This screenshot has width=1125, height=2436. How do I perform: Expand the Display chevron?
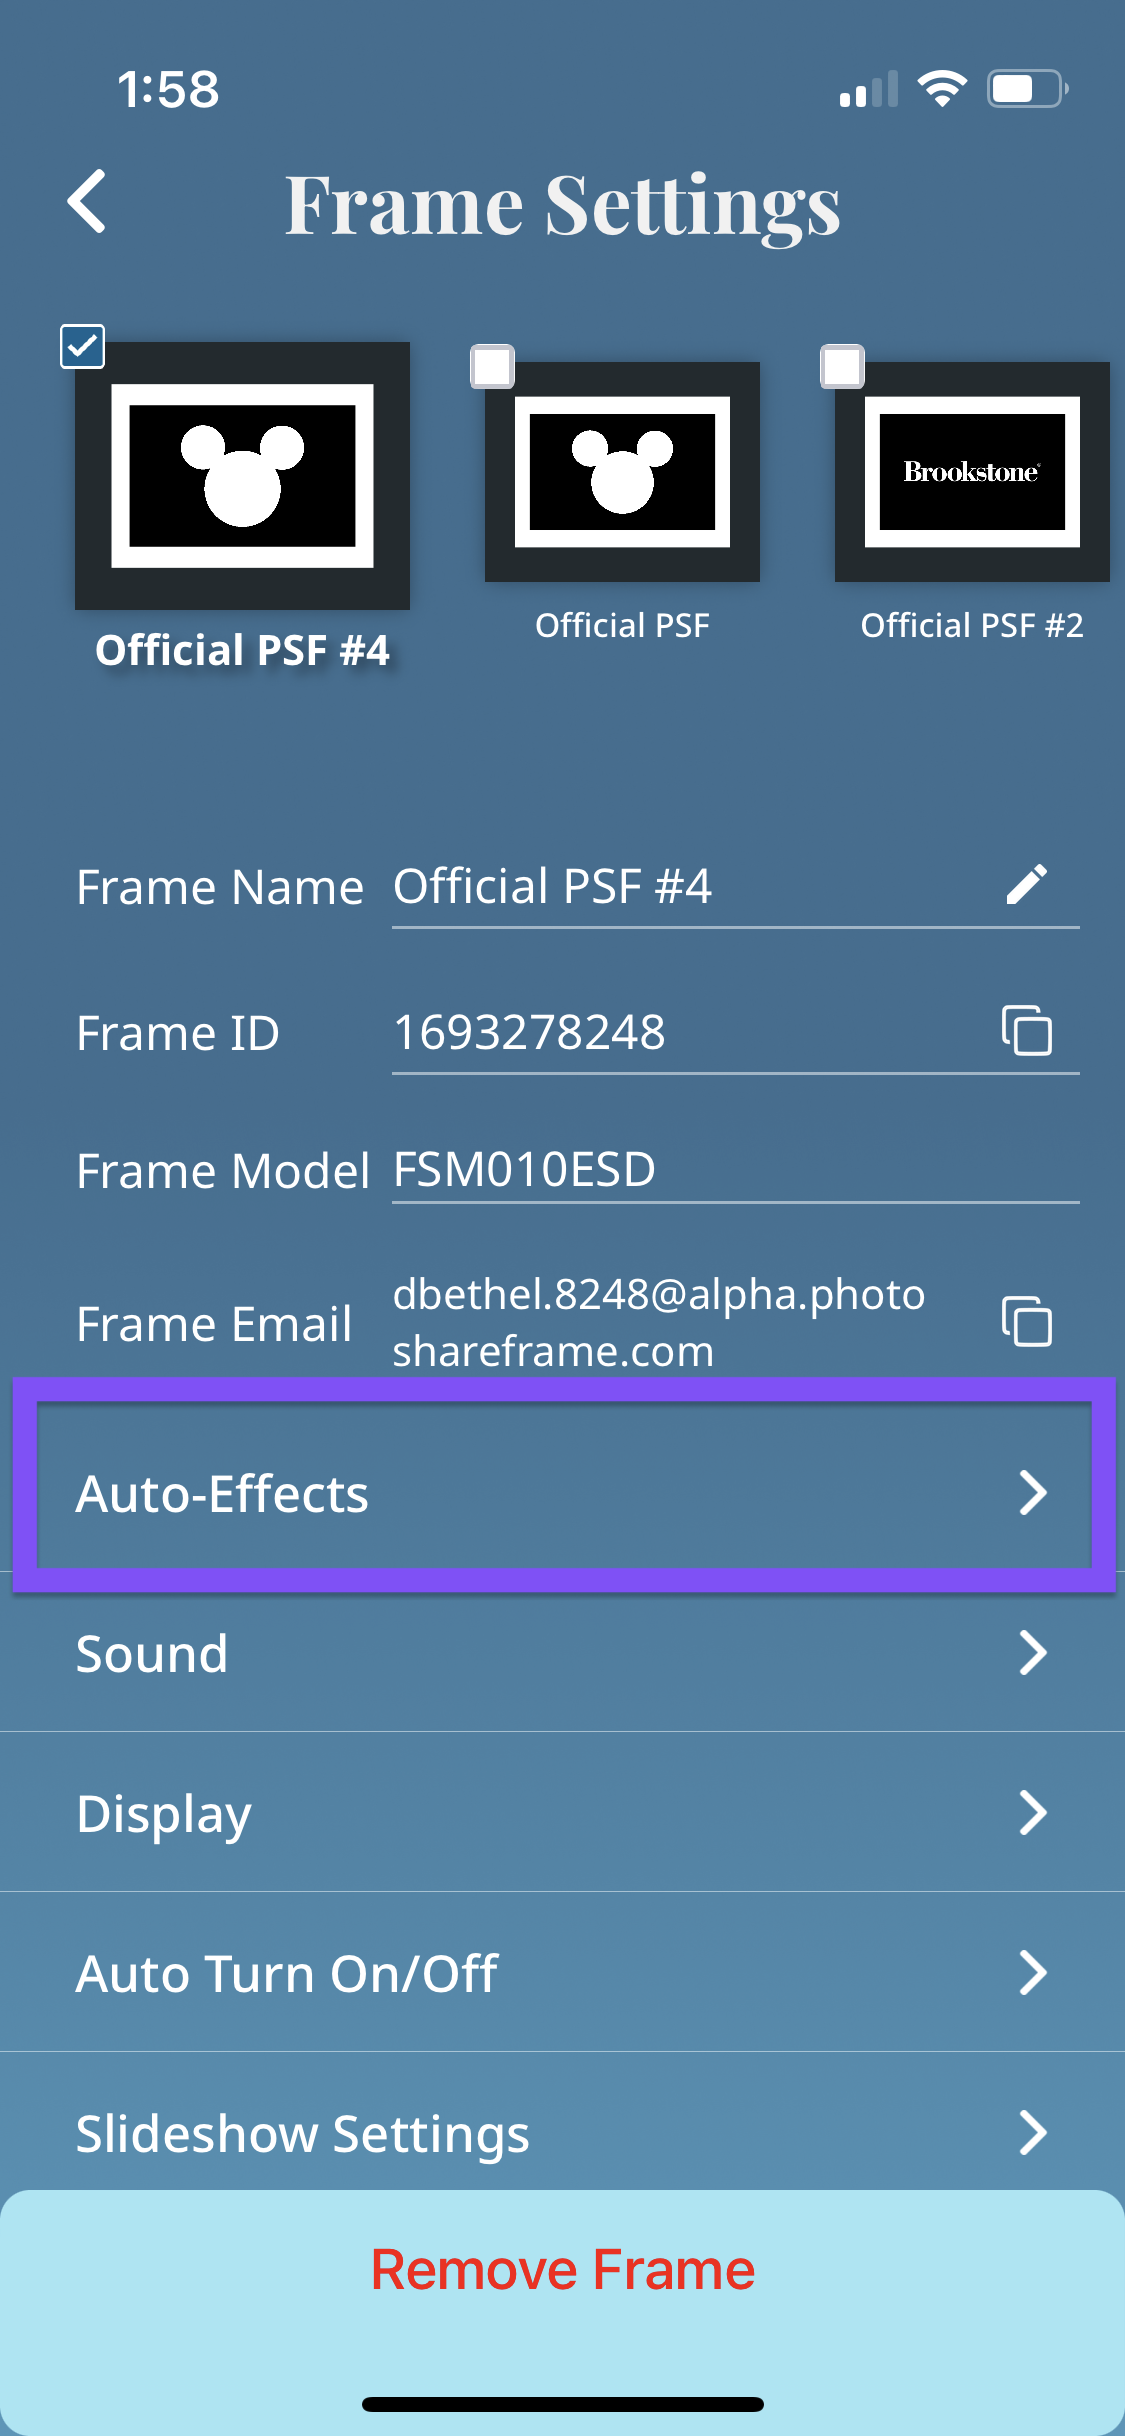click(1032, 1813)
